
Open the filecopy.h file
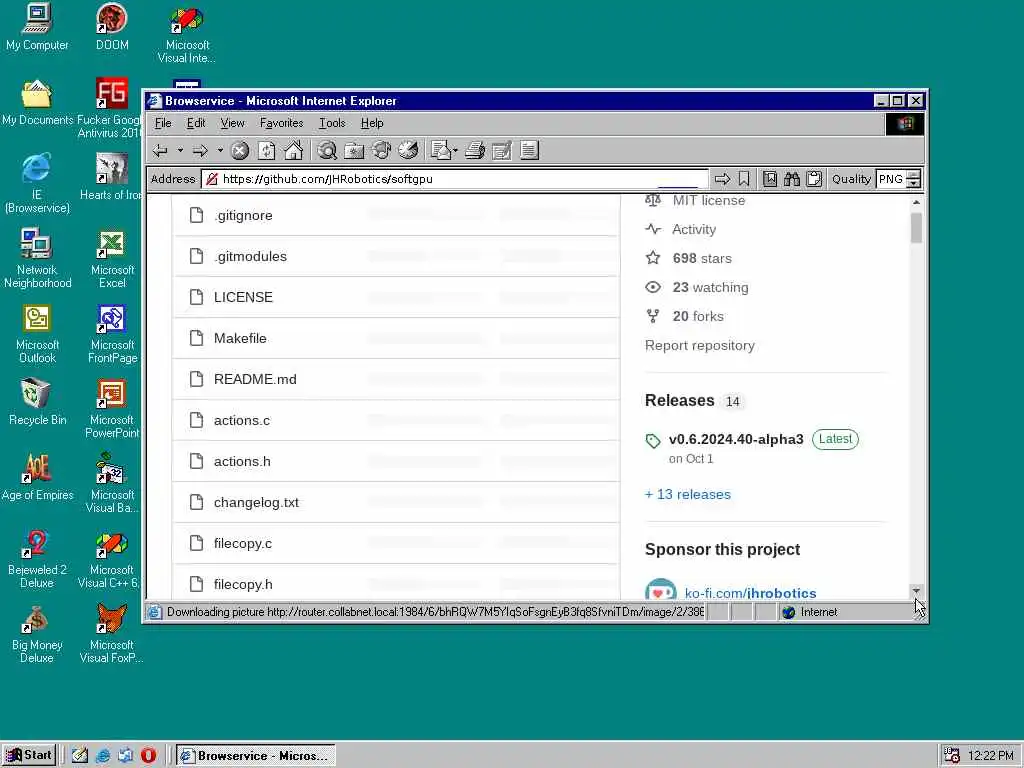coord(243,584)
